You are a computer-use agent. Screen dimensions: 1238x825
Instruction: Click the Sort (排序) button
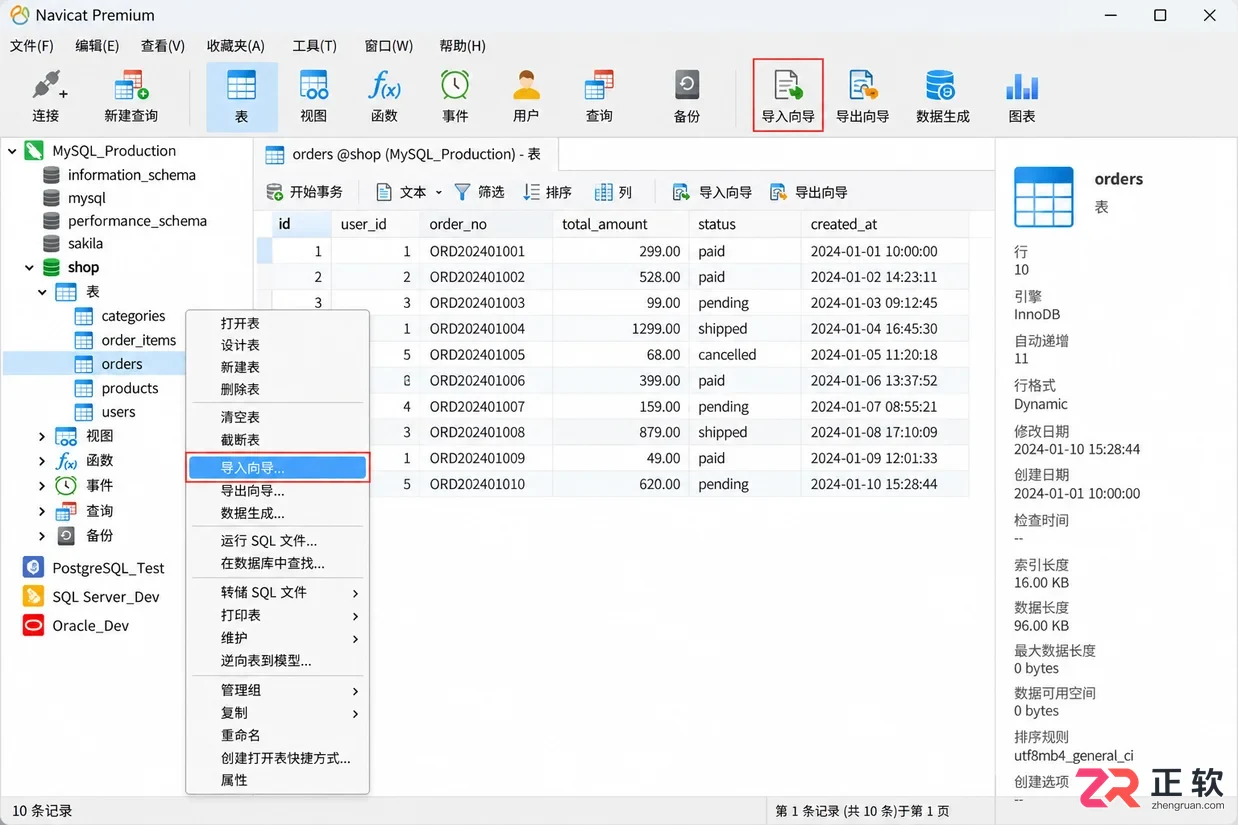pyautogui.click(x=547, y=192)
